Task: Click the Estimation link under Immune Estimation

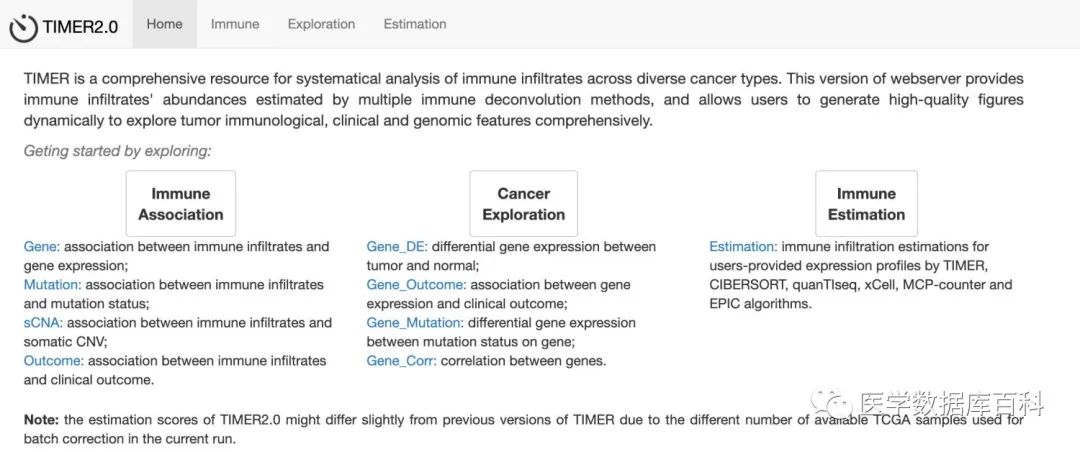Action: point(743,246)
